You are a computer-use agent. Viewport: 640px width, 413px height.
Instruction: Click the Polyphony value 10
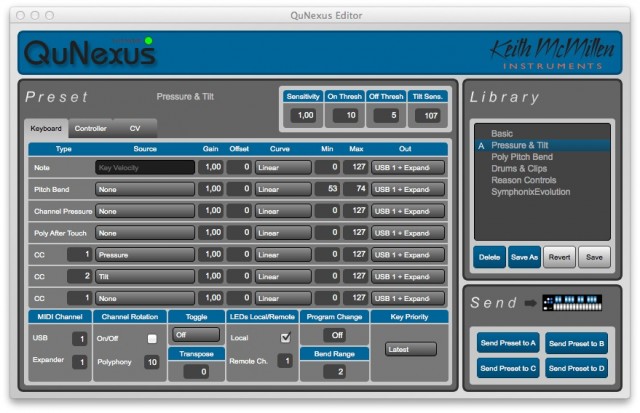[151, 362]
